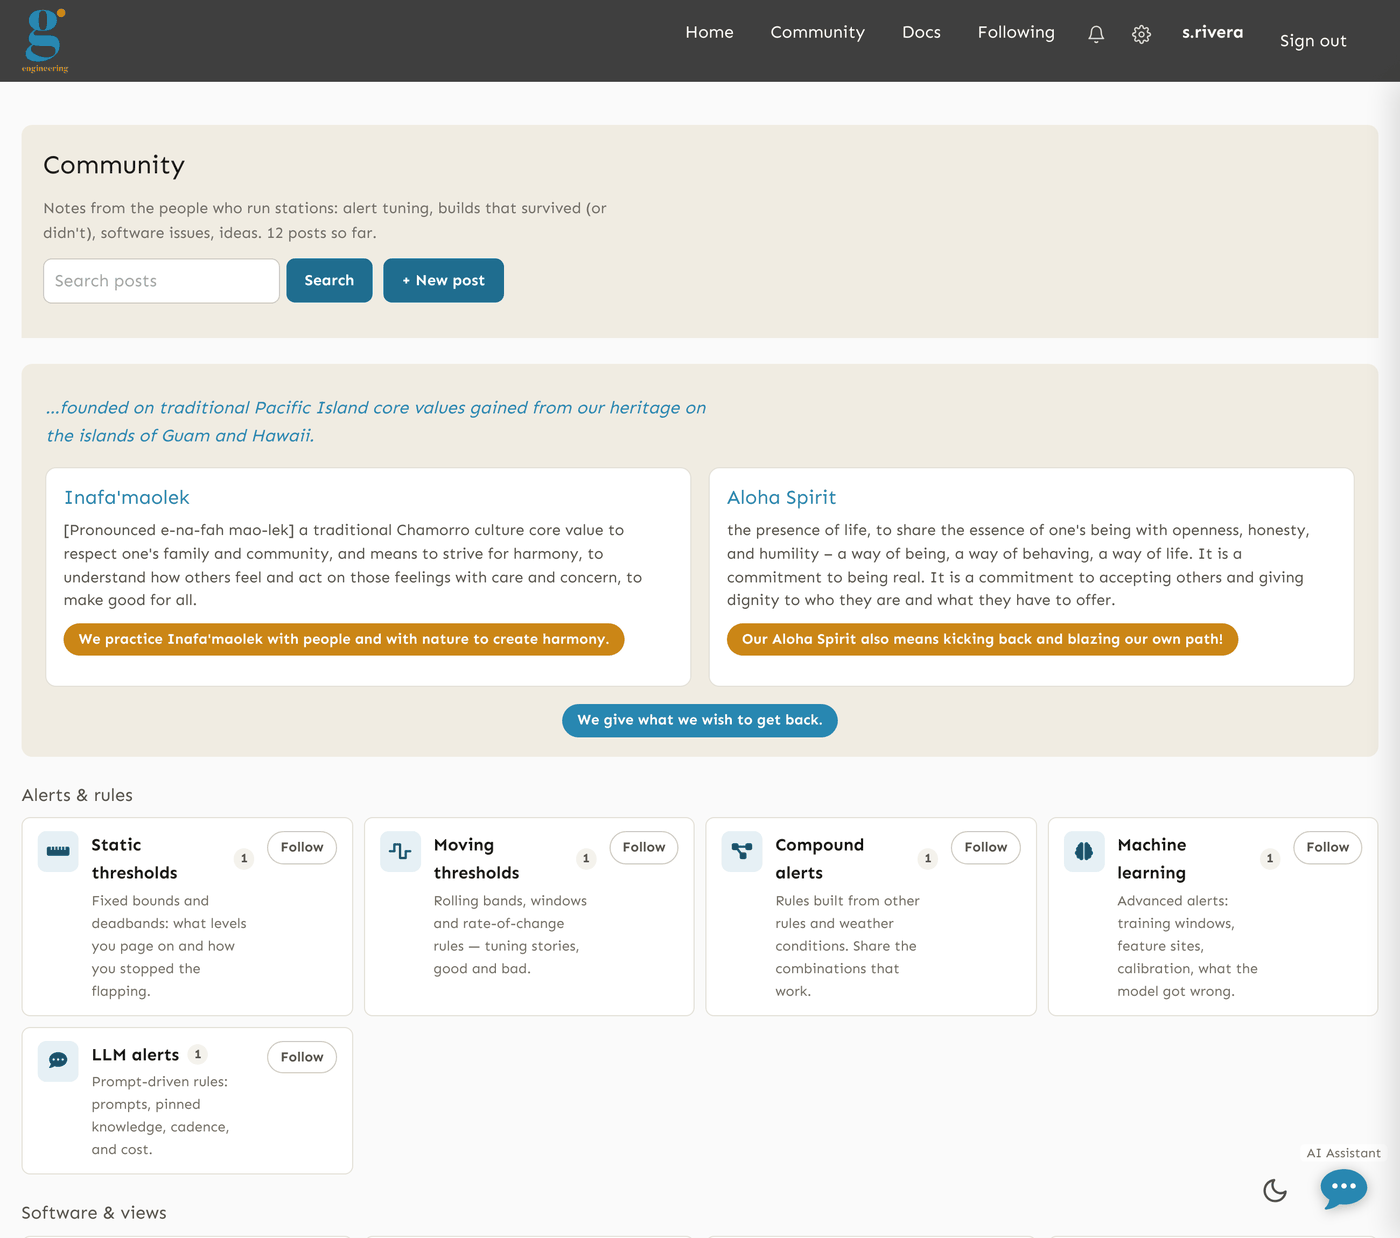Click the AI Assistant label text
Screen dimensions: 1400x1238
click(1343, 1153)
